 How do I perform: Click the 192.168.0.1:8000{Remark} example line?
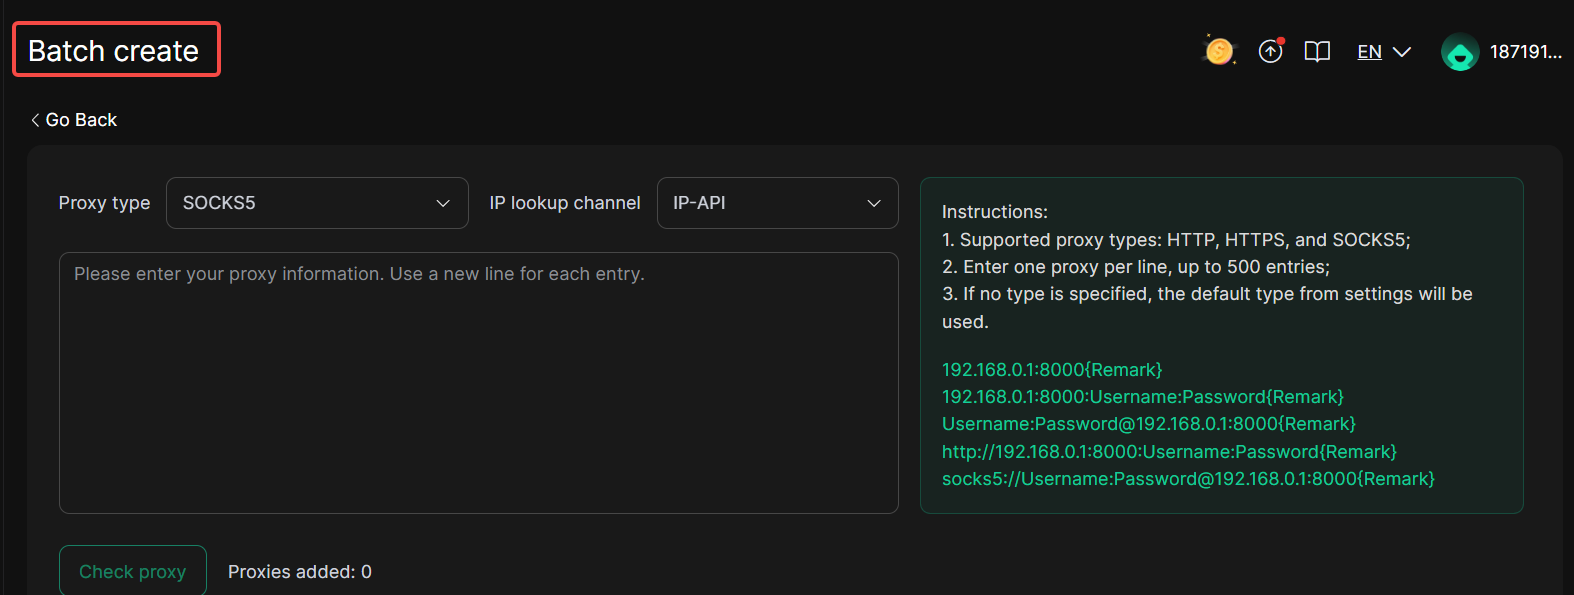point(1052,370)
